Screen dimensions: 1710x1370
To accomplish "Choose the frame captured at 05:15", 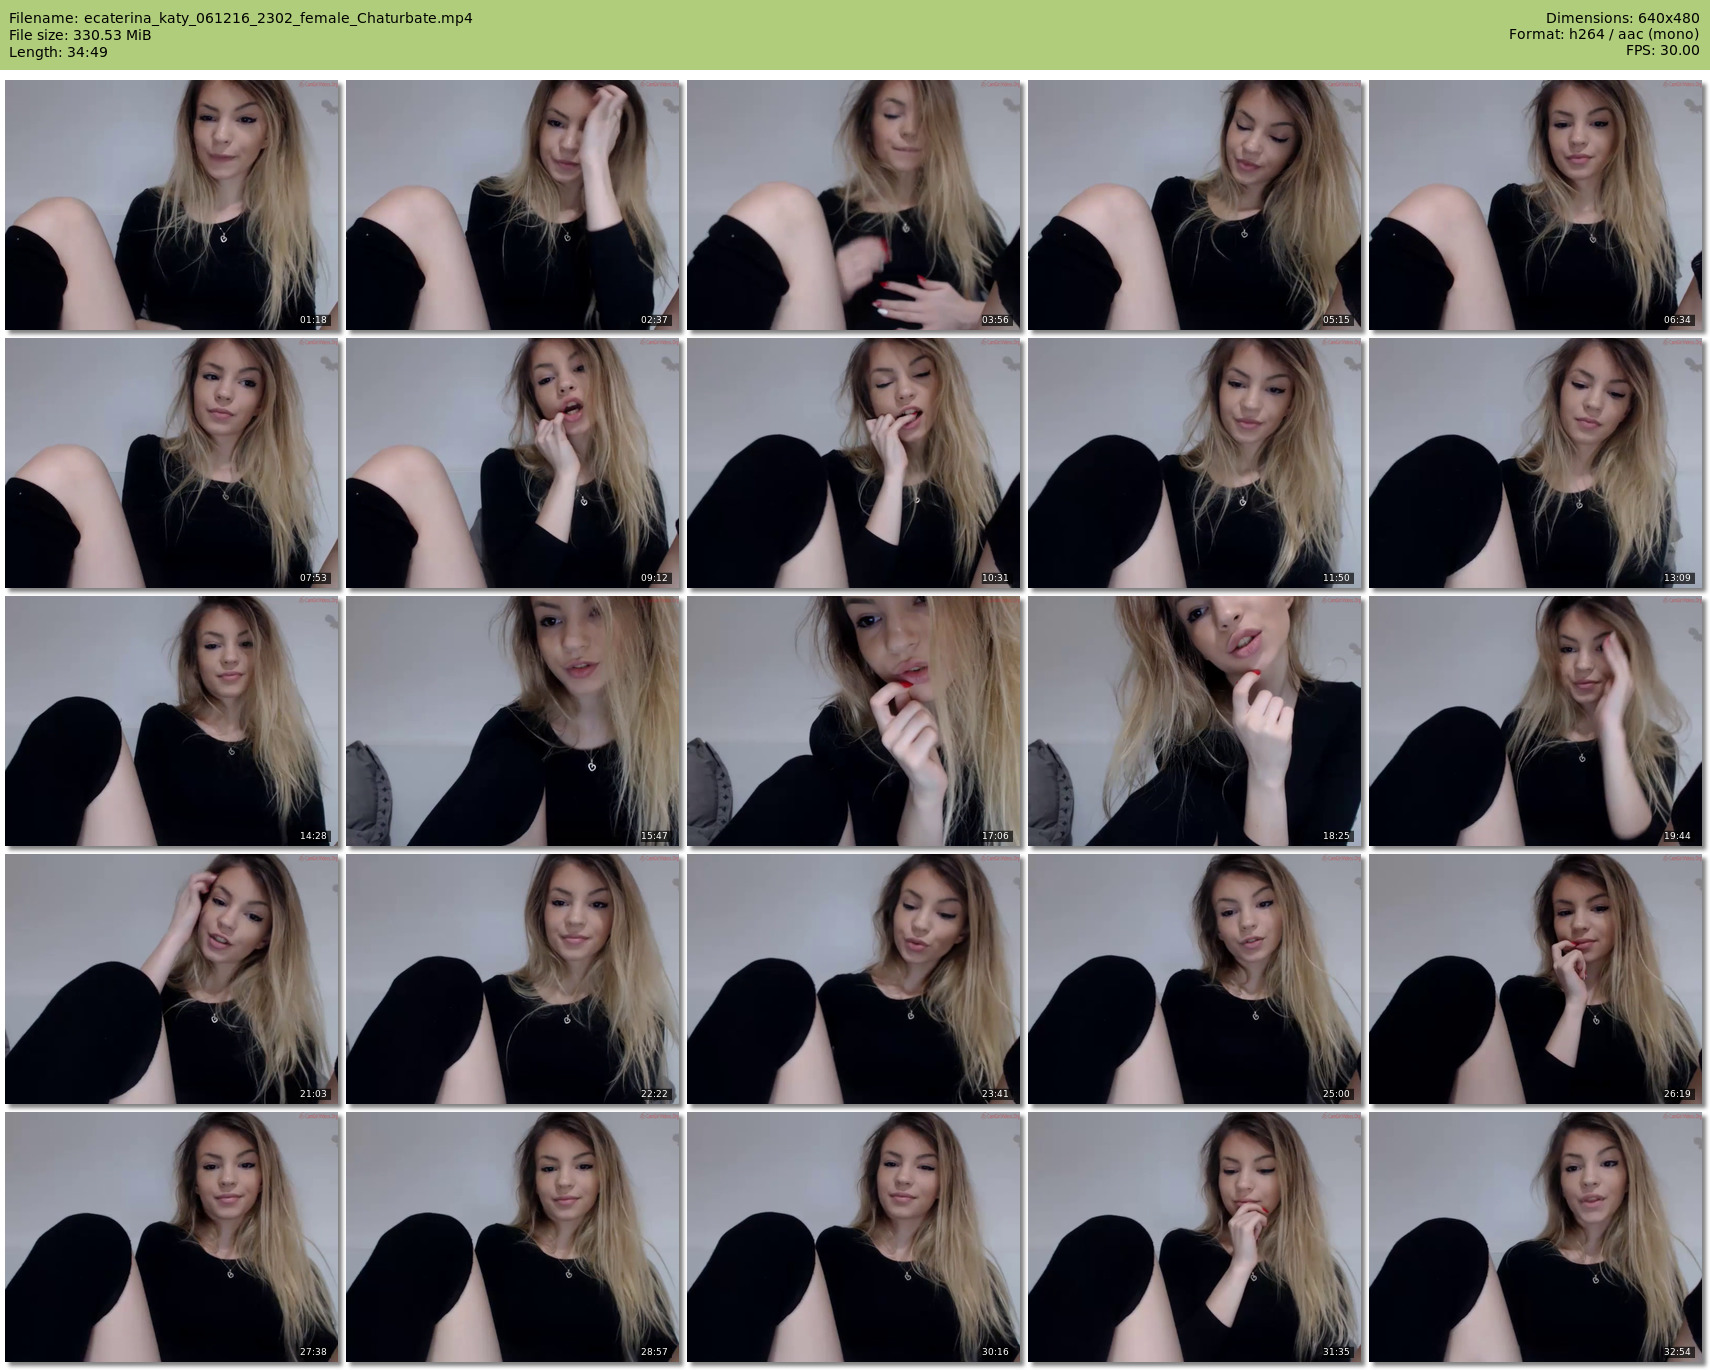I will click(x=1194, y=205).
